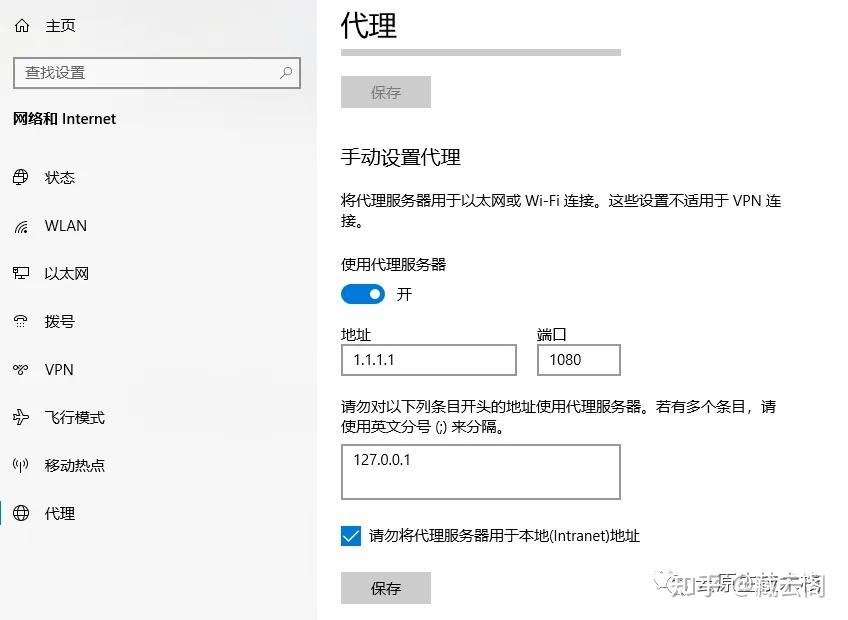
Task: Click the 地址 address field showing 1.1.1.1
Action: (428, 359)
